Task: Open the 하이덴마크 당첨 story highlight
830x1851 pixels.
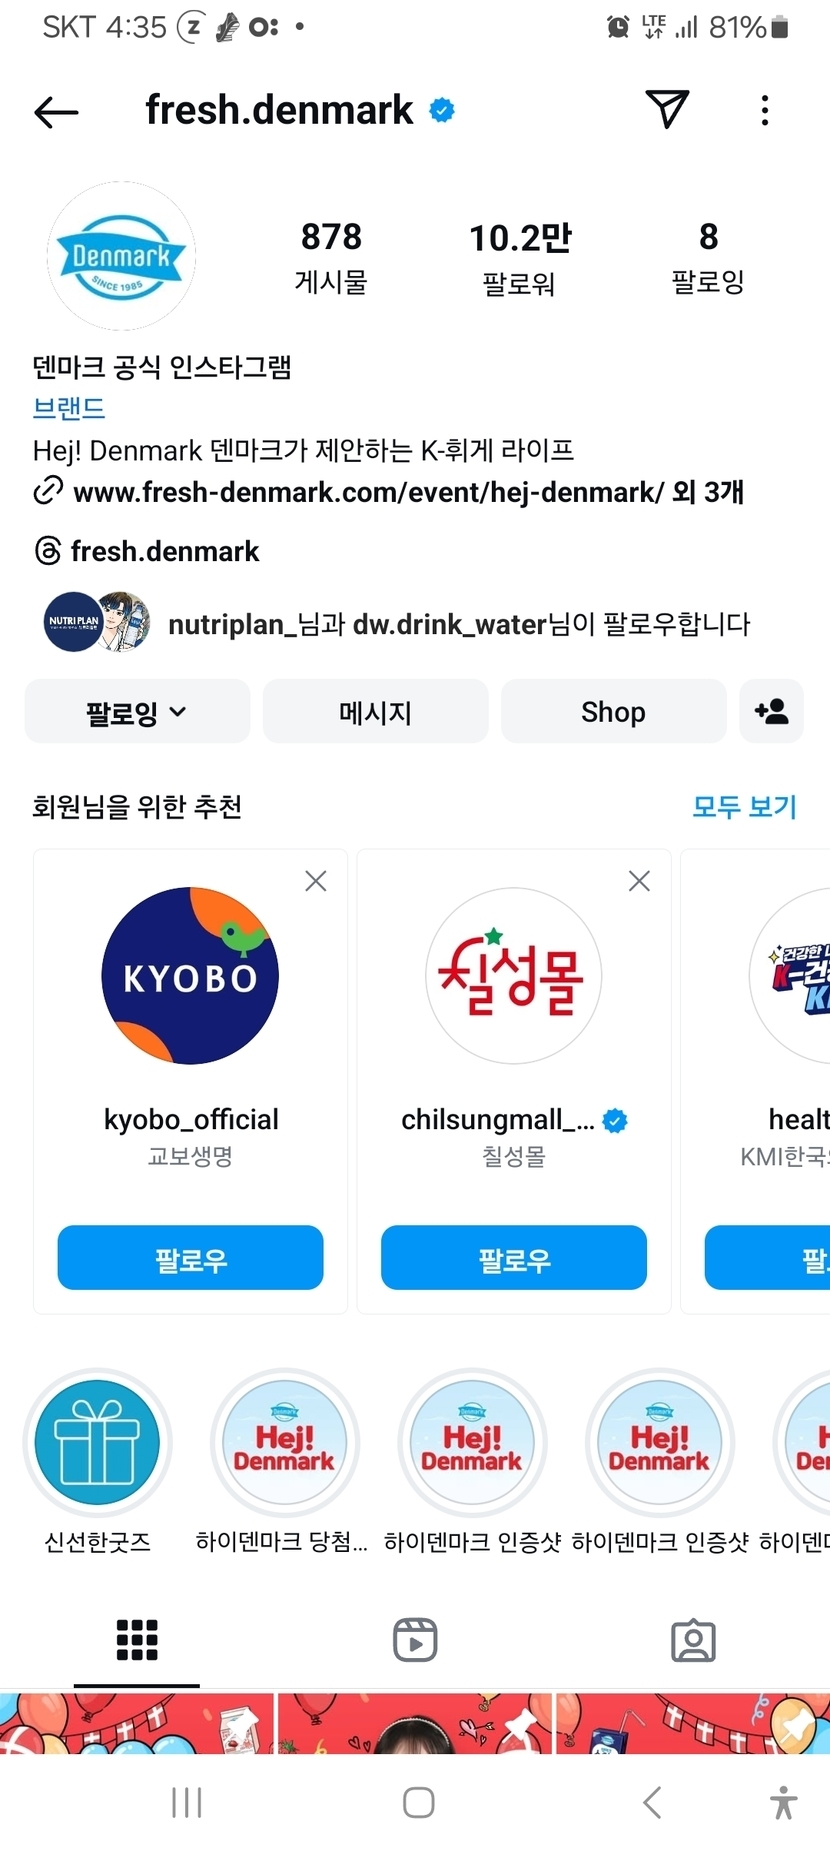Action: [284, 1443]
